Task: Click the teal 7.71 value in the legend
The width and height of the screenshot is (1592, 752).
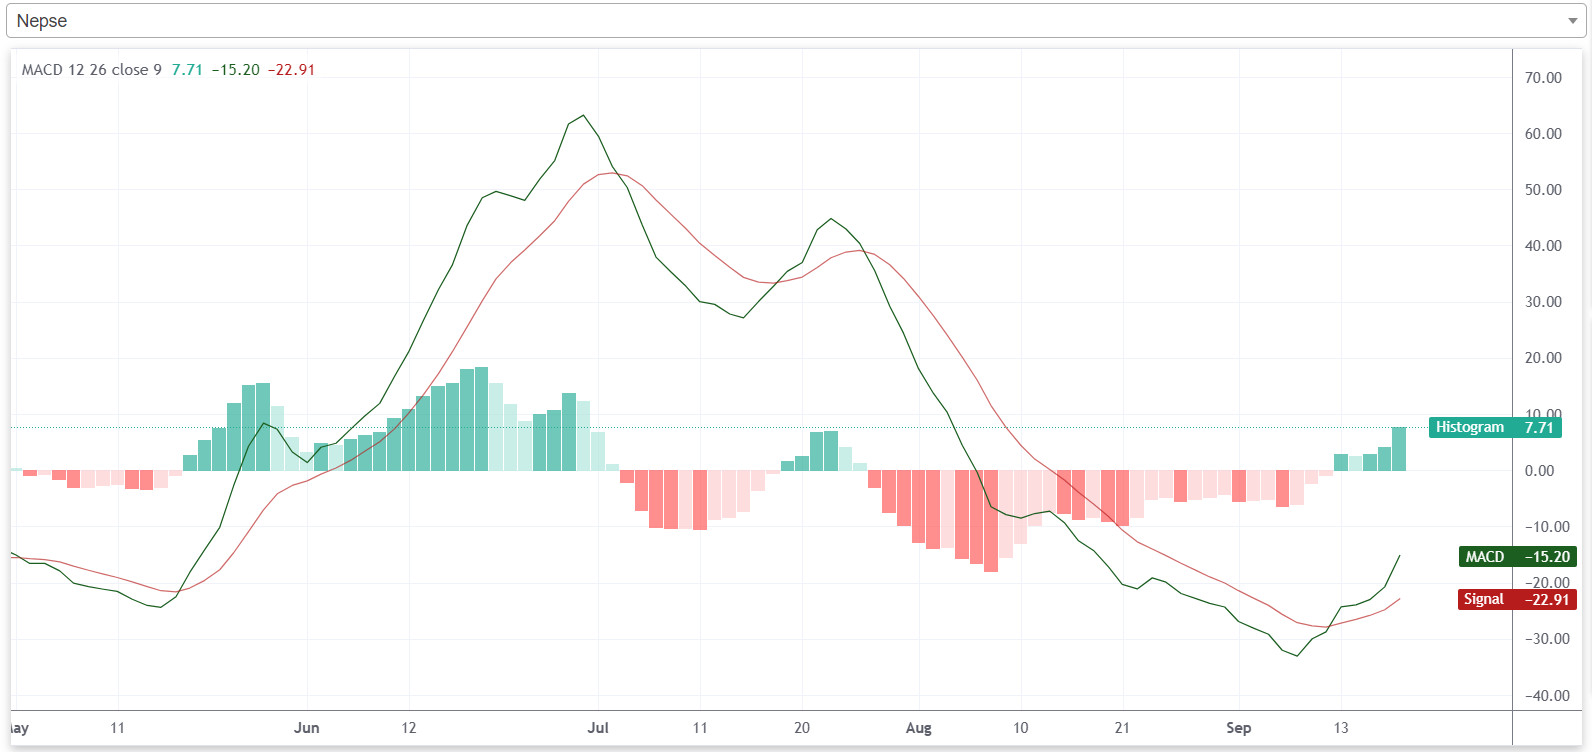Action: [187, 70]
